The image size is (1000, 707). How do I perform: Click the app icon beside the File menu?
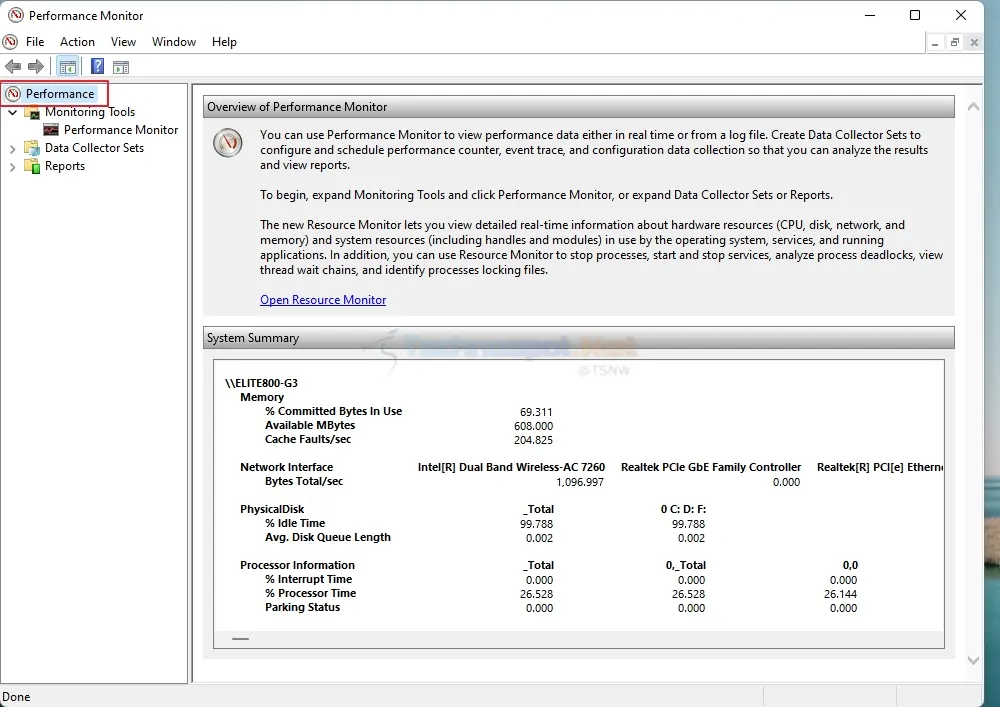click(x=10, y=42)
